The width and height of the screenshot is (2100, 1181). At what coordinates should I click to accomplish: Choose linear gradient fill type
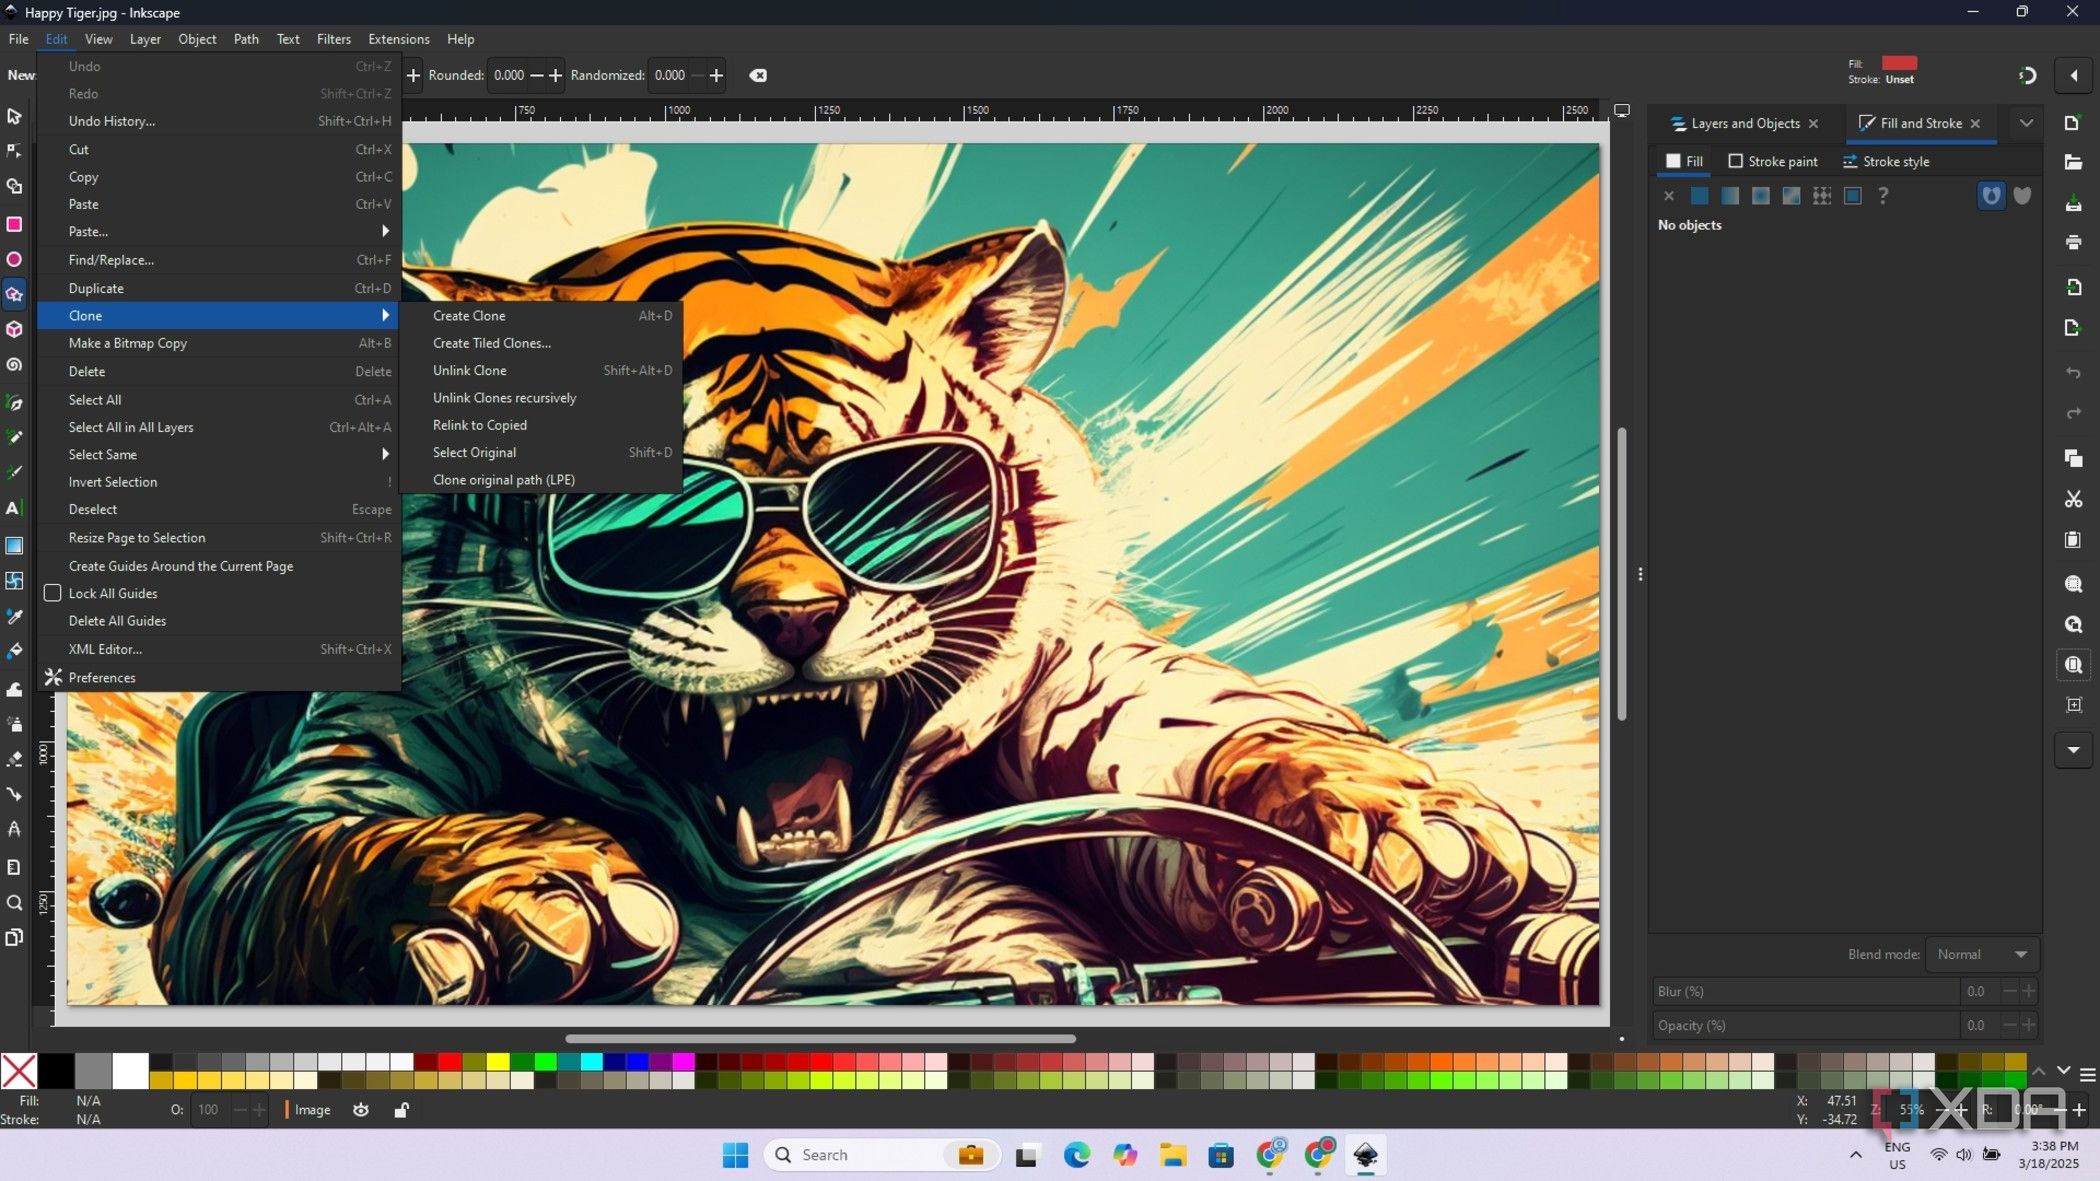(1730, 196)
